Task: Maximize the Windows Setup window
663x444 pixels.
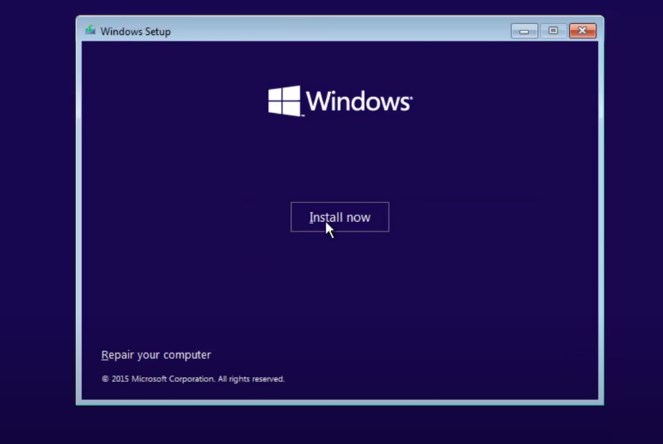Action: (x=553, y=31)
